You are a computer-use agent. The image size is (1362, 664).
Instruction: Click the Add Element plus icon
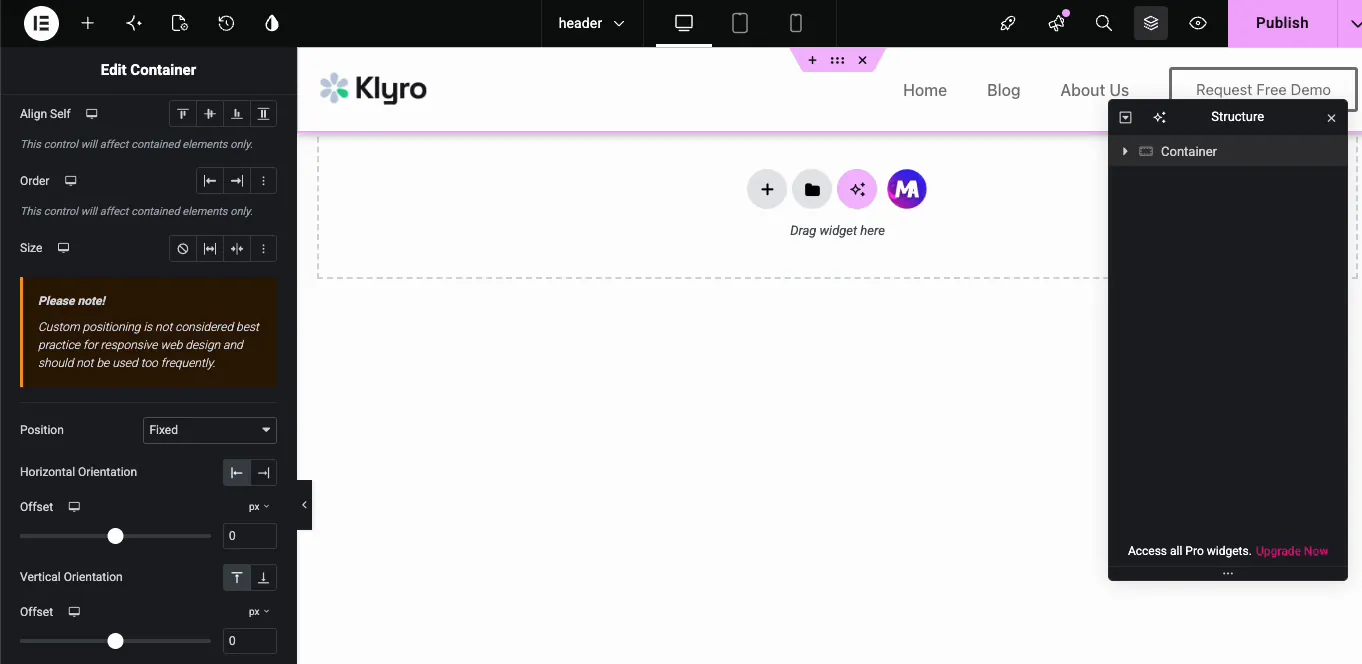[88, 23]
